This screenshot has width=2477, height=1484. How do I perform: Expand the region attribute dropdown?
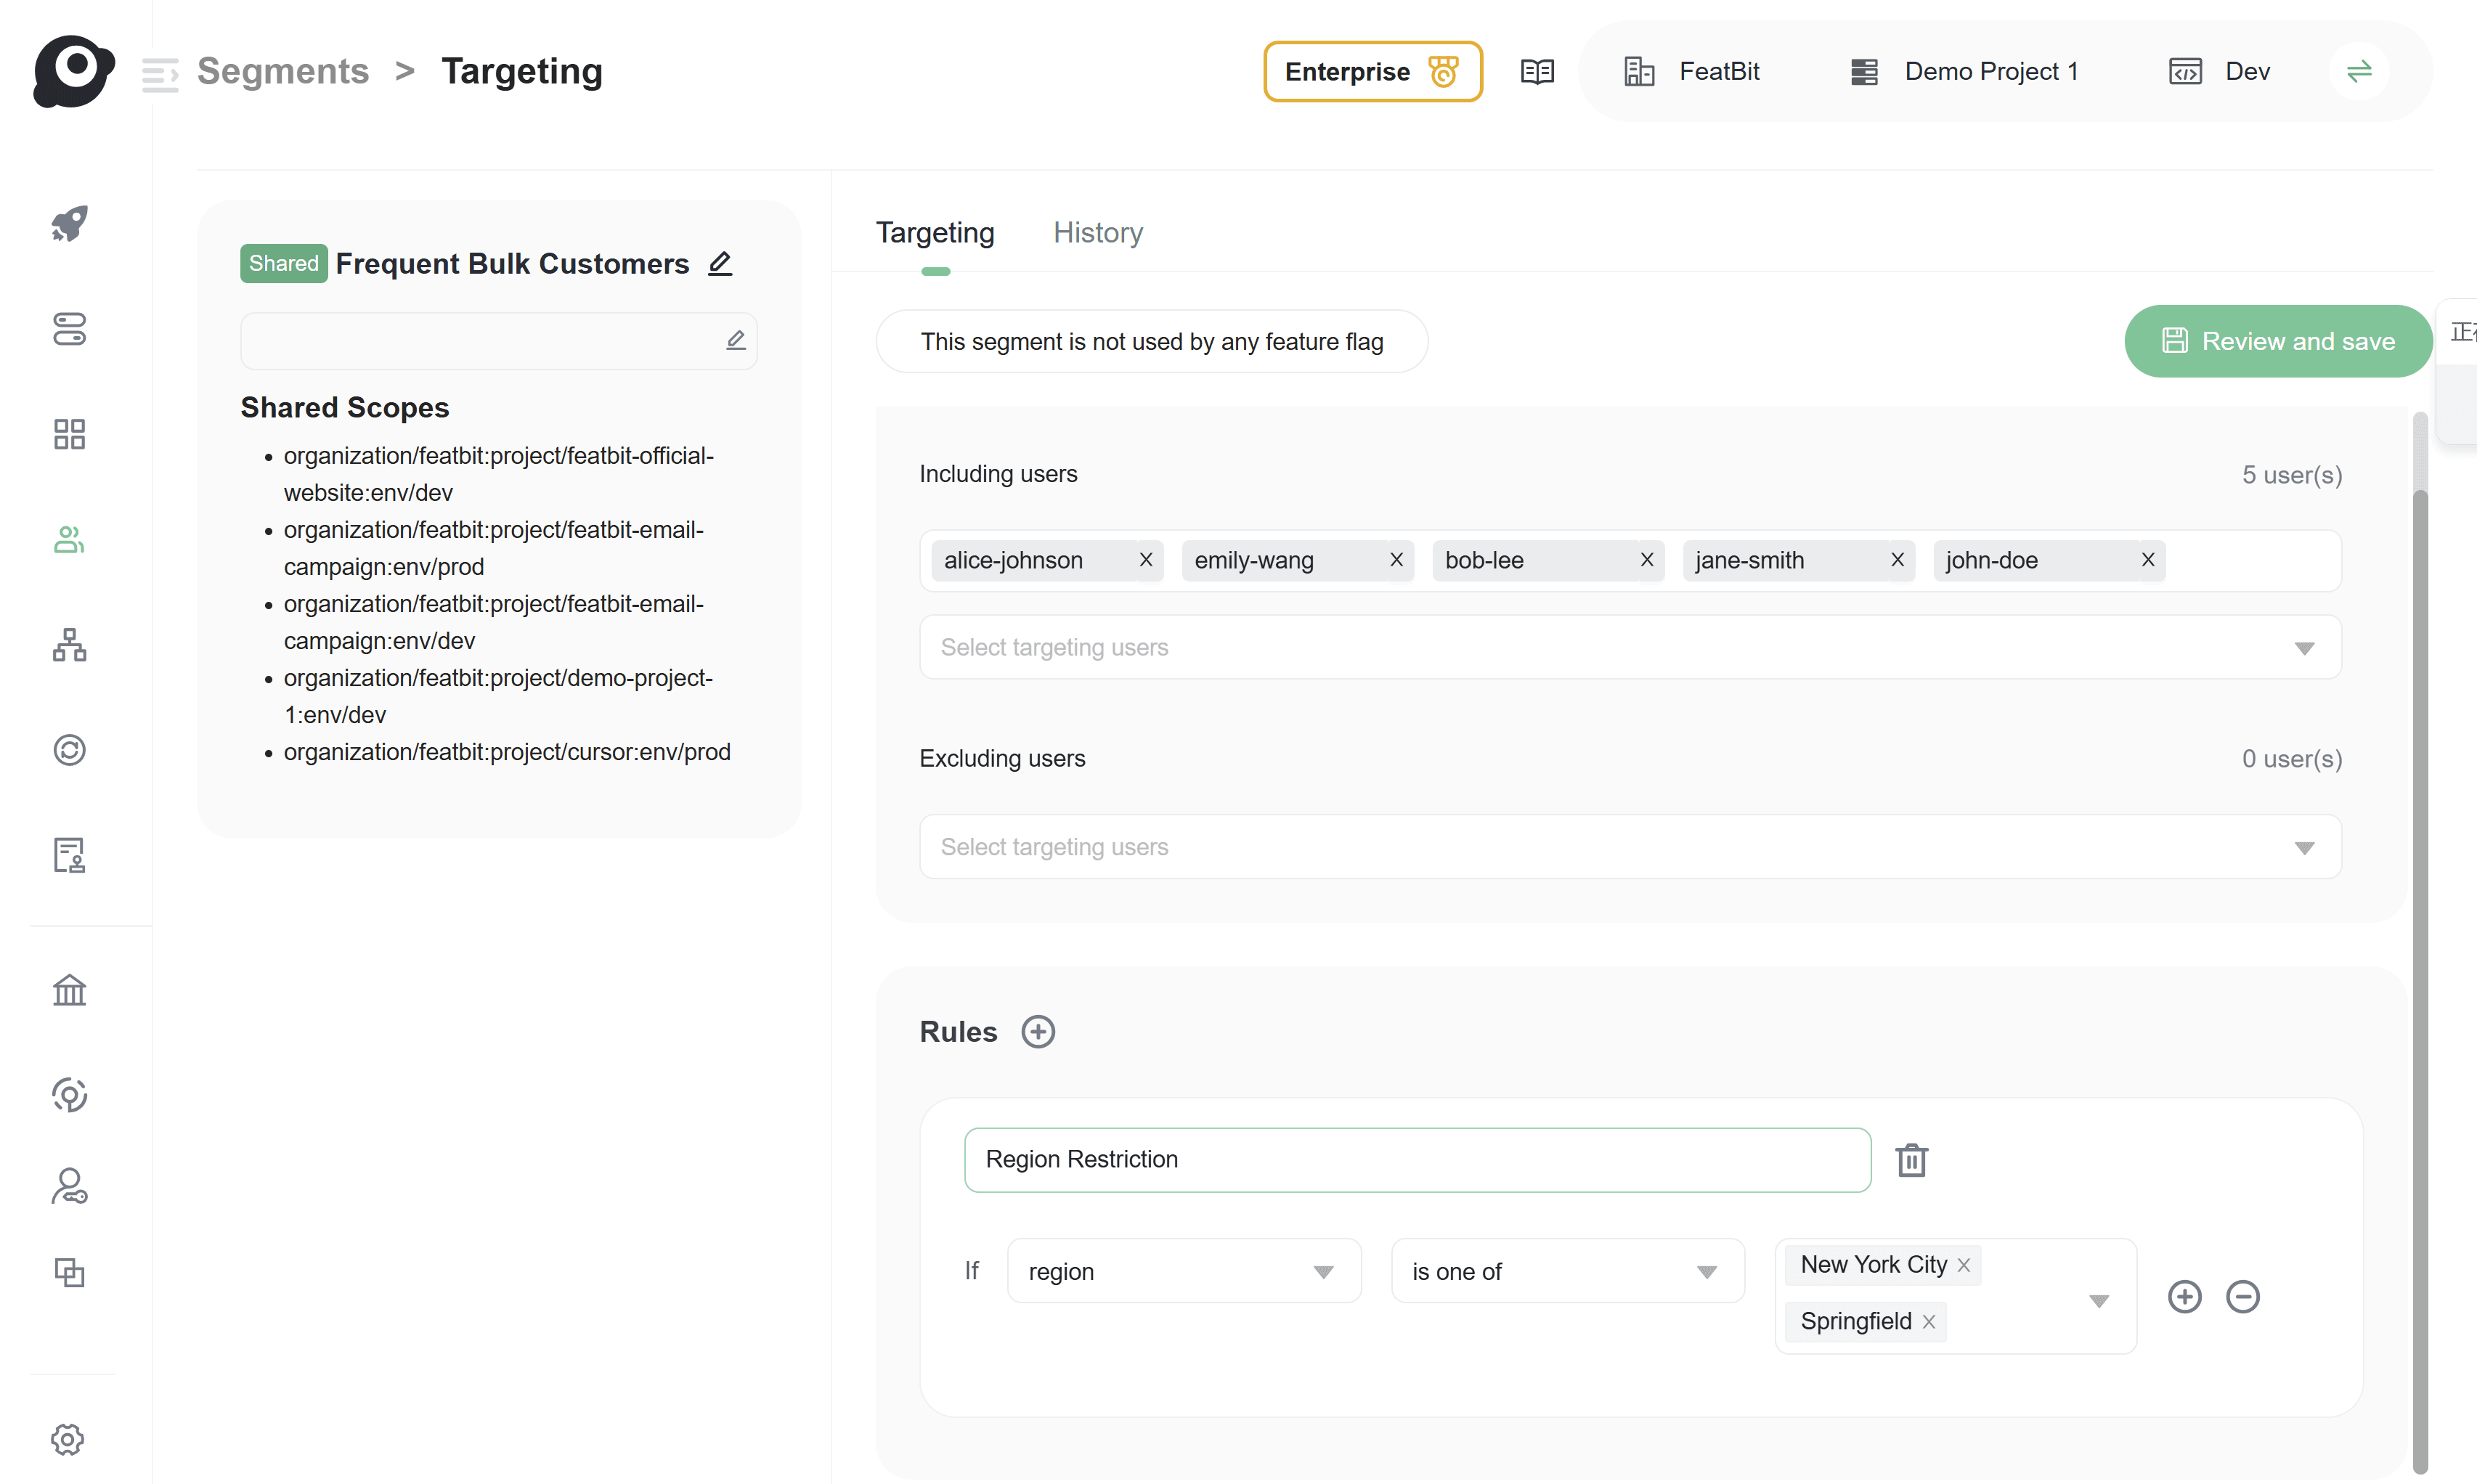(1324, 1270)
